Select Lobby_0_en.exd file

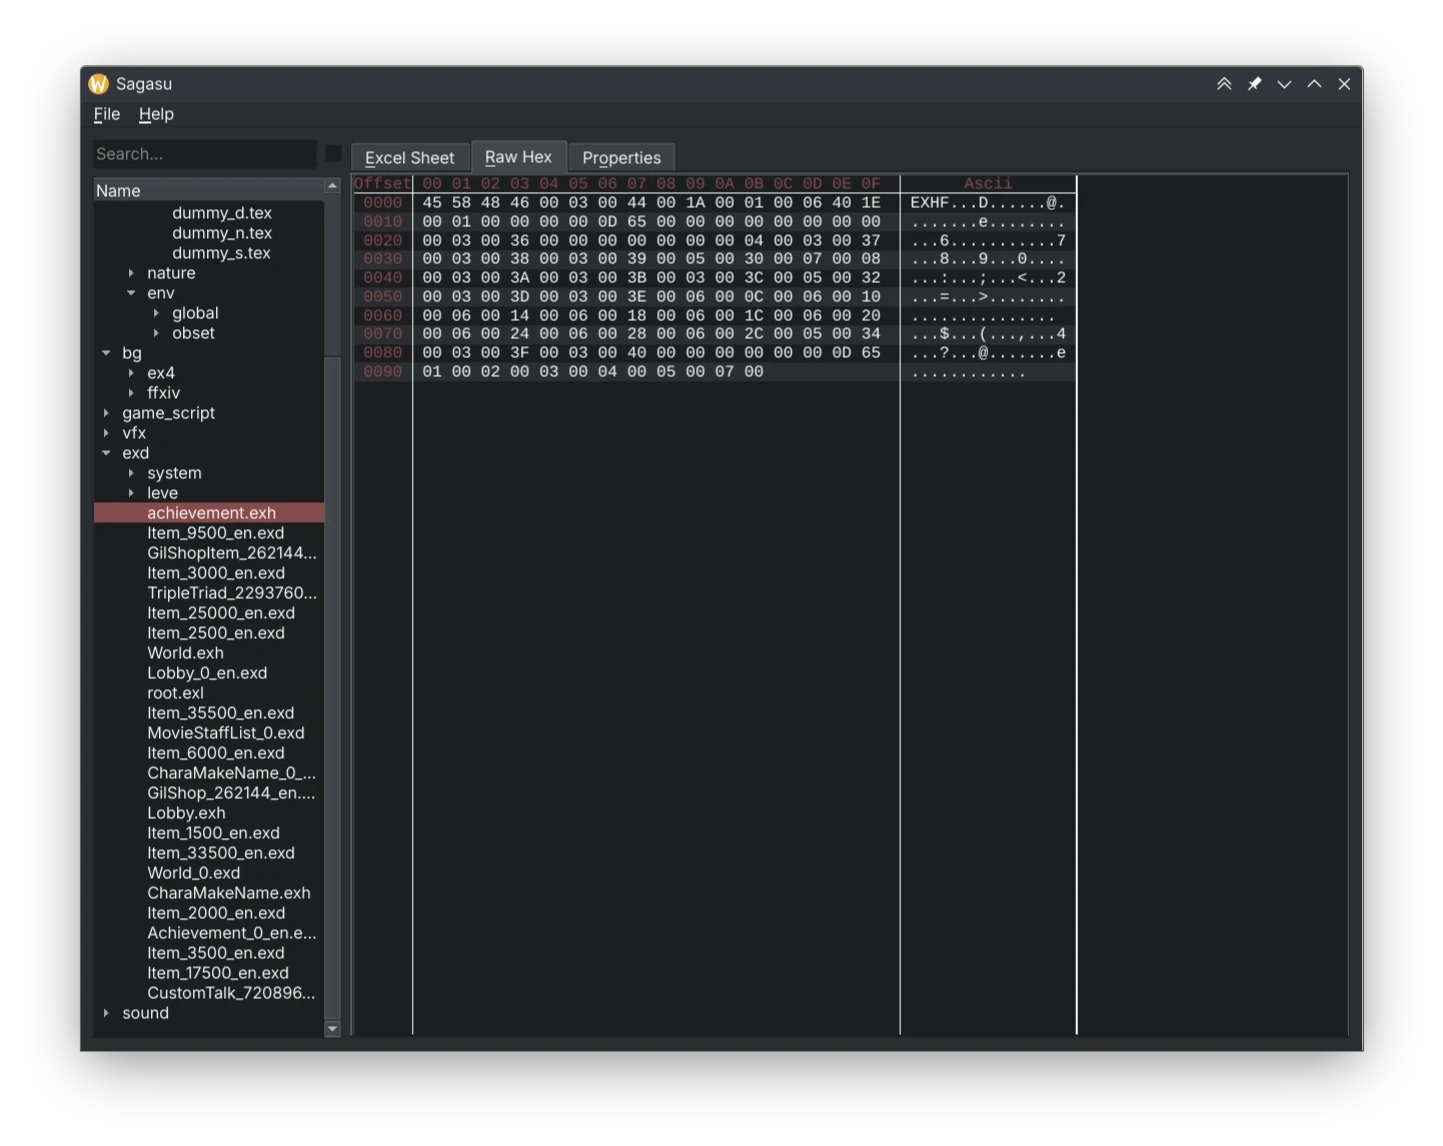pyautogui.click(x=207, y=673)
